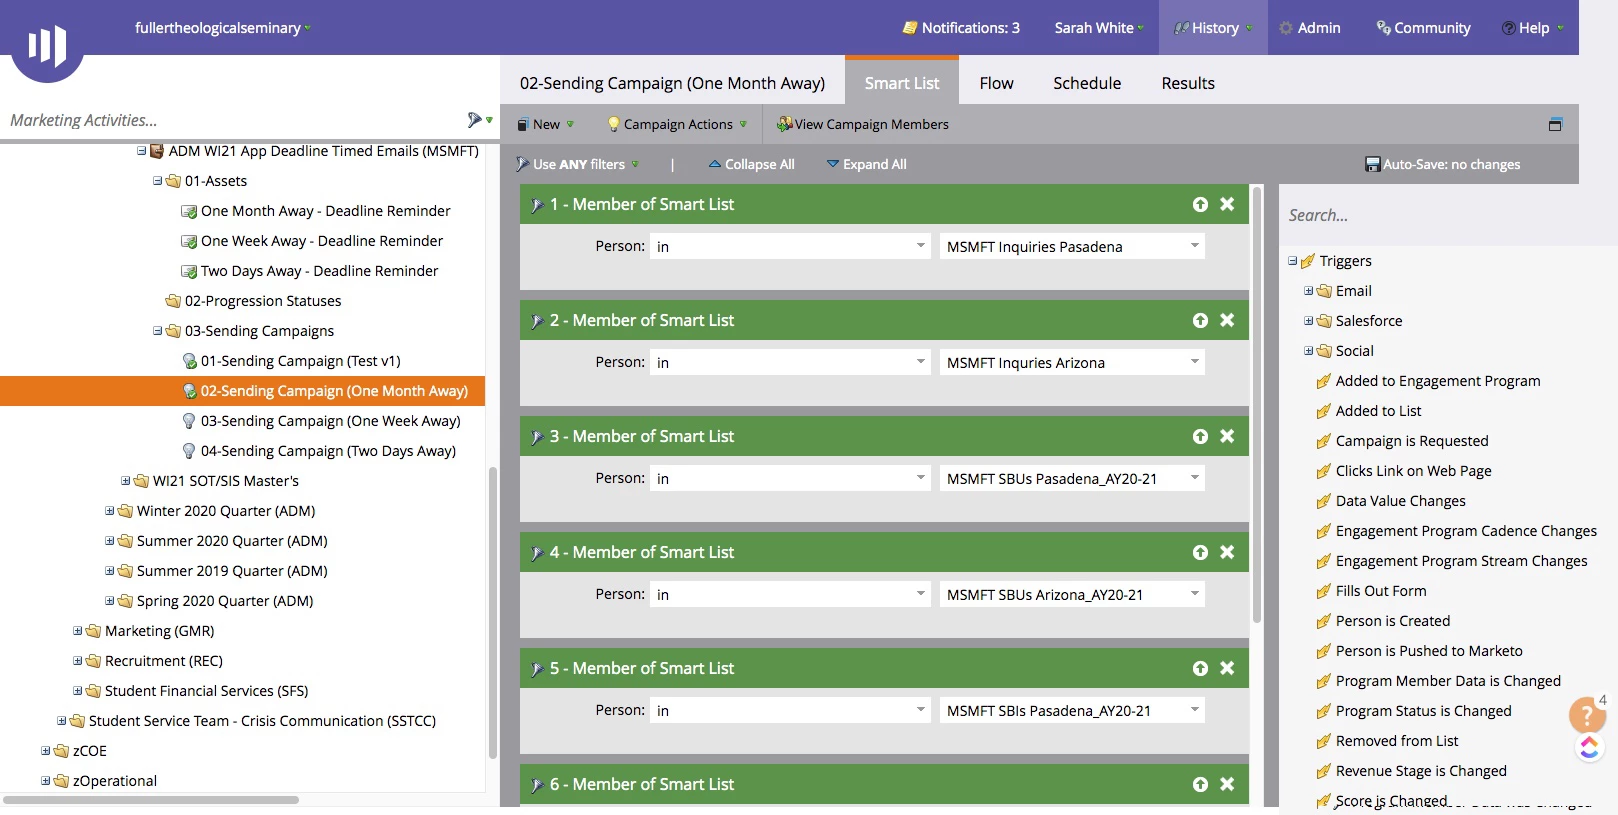
Task: Click Auto-Save disk icon status
Action: coord(1373,164)
